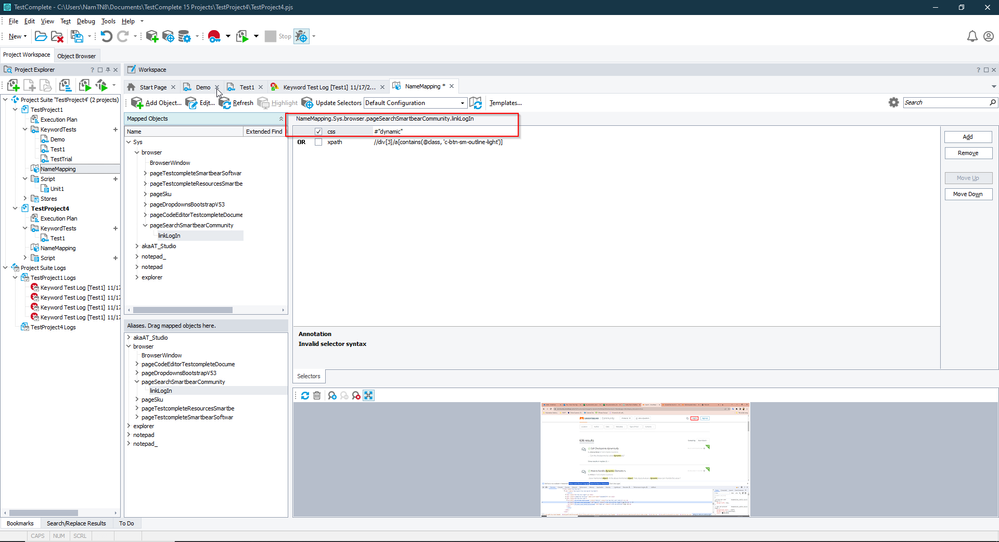The width and height of the screenshot is (999, 542).
Task: Click the Record test red icon
Action: pyautogui.click(x=214, y=37)
